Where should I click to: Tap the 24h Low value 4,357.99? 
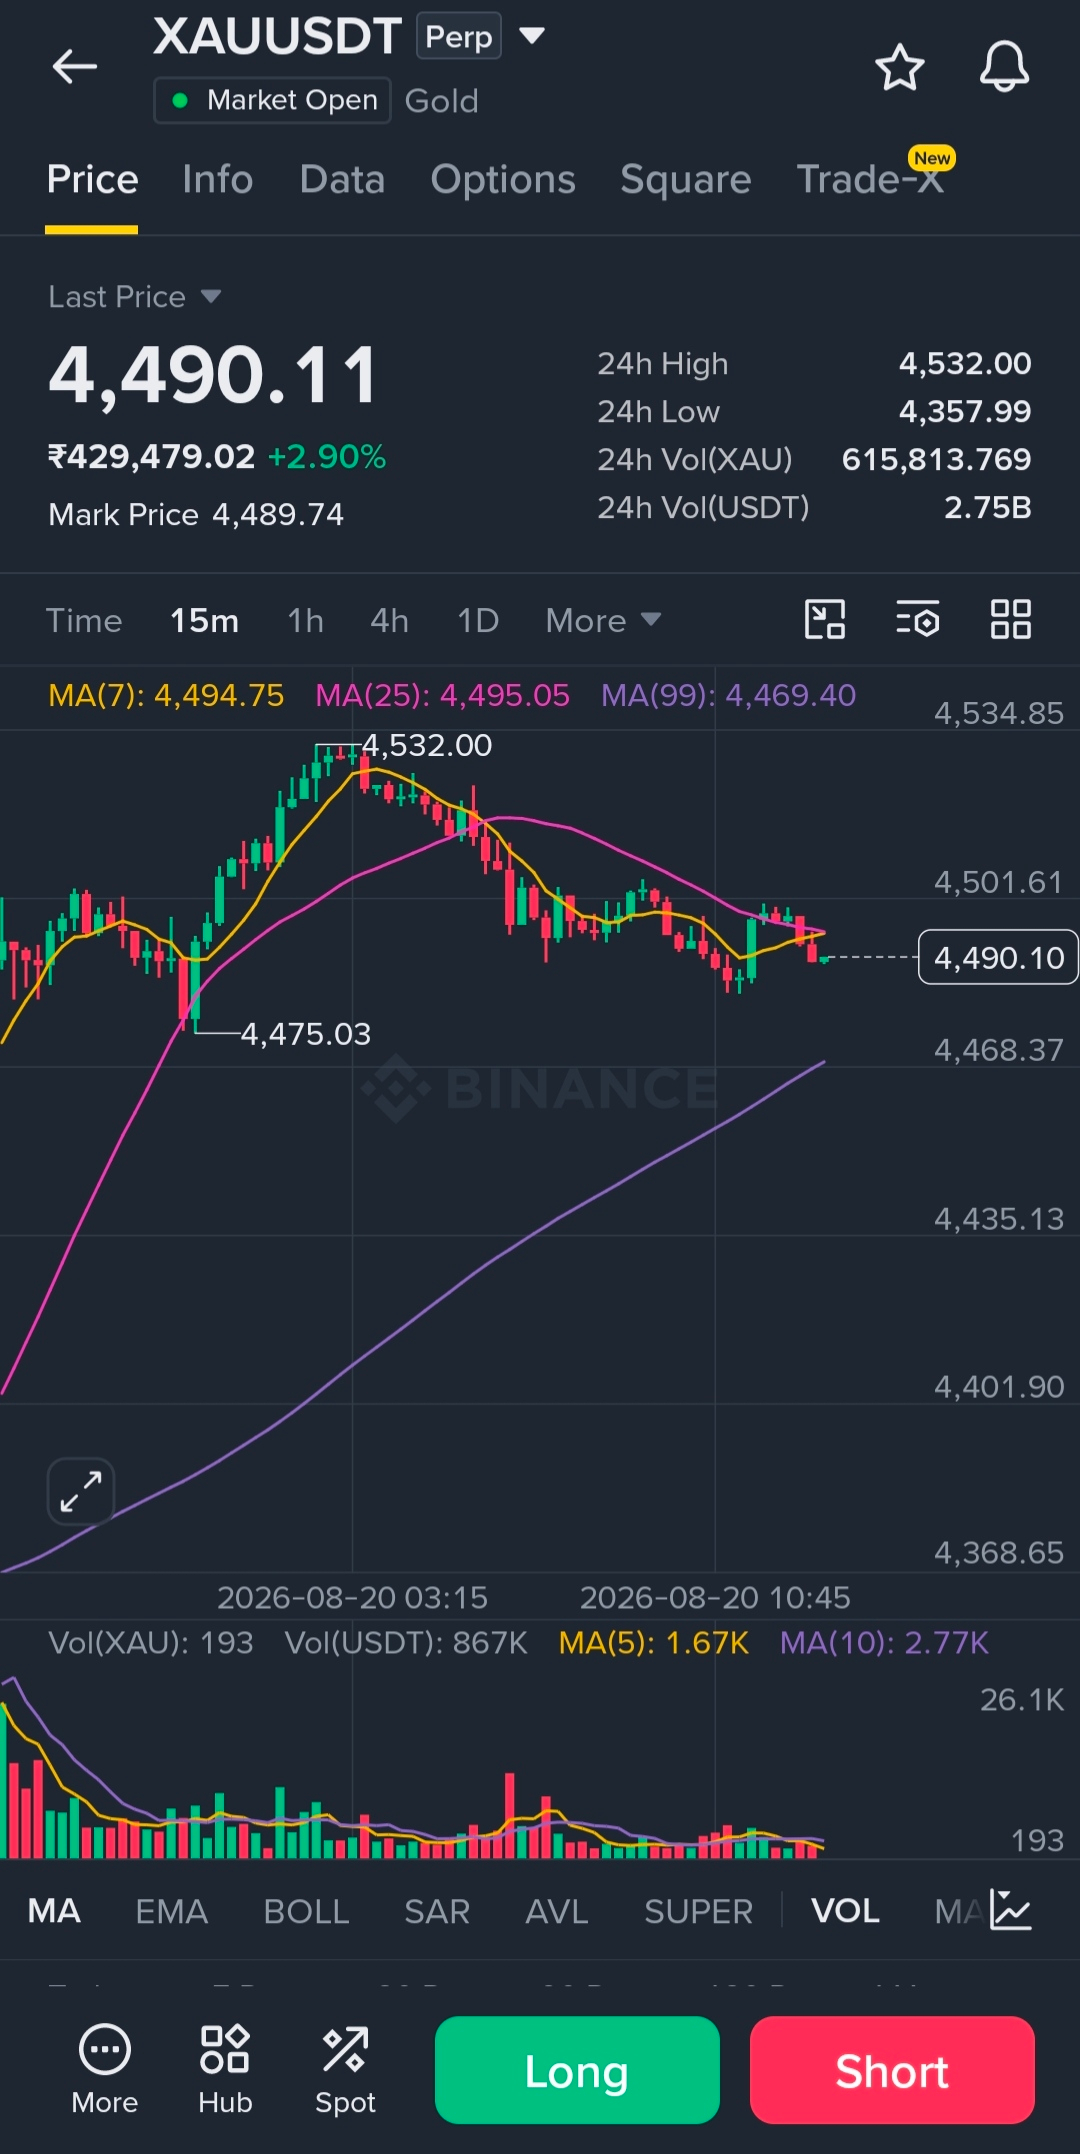965,411
